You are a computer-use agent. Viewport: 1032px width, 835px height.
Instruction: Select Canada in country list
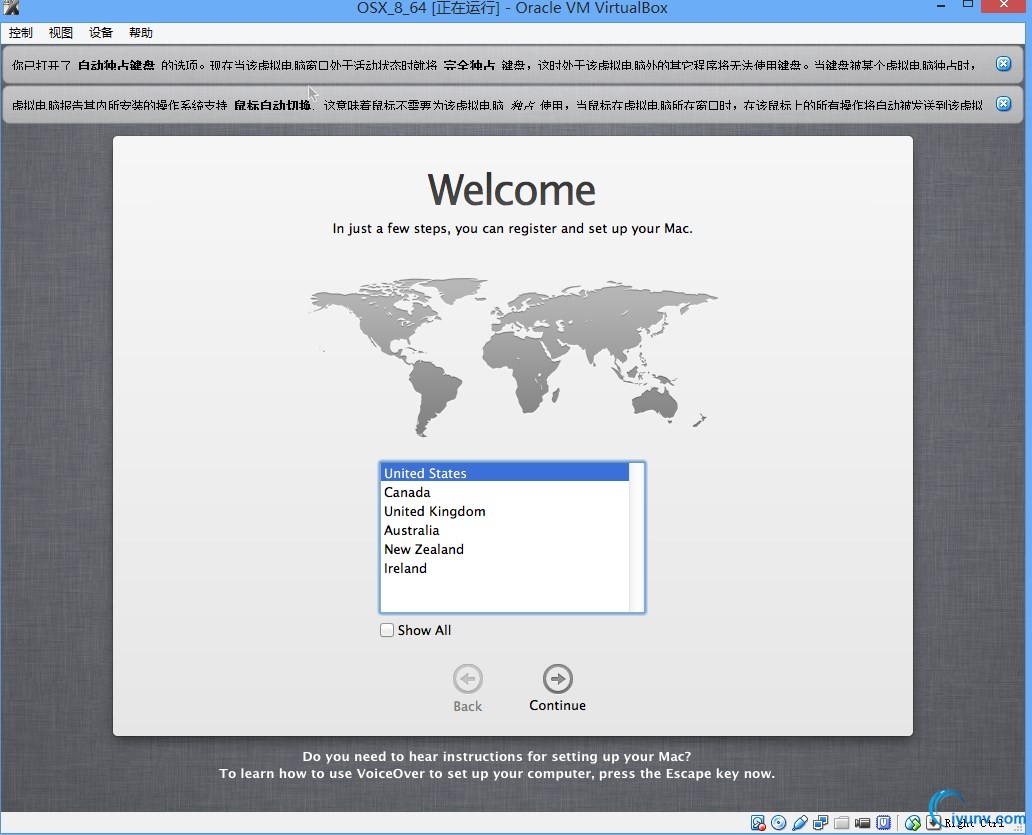coord(505,492)
